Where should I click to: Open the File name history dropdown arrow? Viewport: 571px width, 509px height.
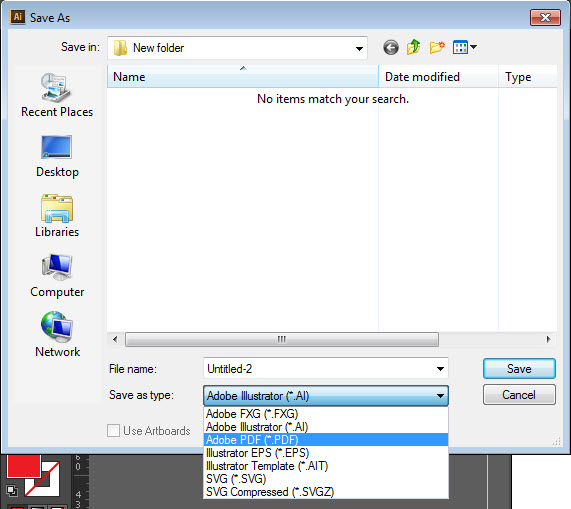click(440, 369)
